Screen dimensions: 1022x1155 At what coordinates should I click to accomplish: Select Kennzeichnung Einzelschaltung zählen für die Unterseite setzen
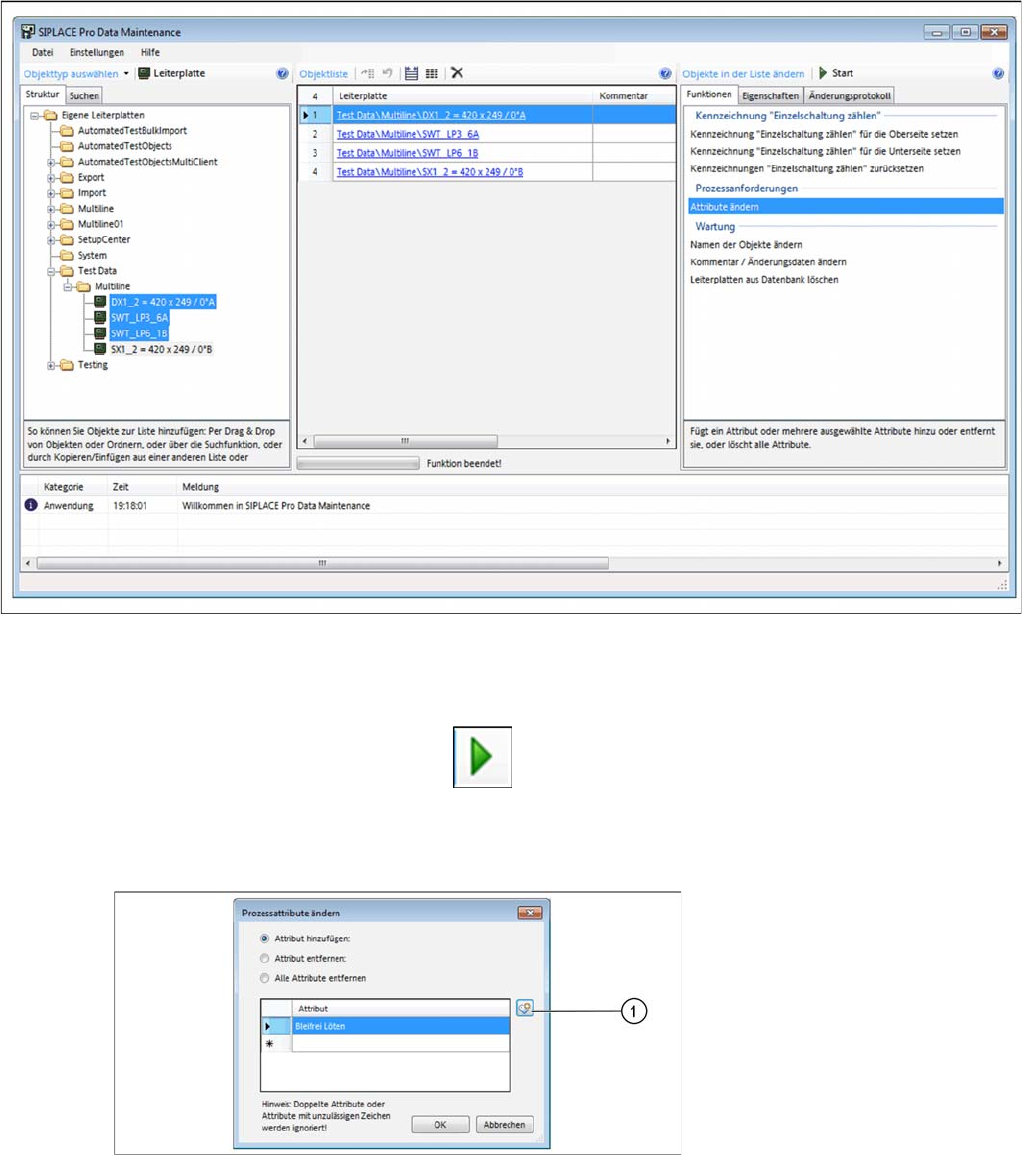(825, 151)
